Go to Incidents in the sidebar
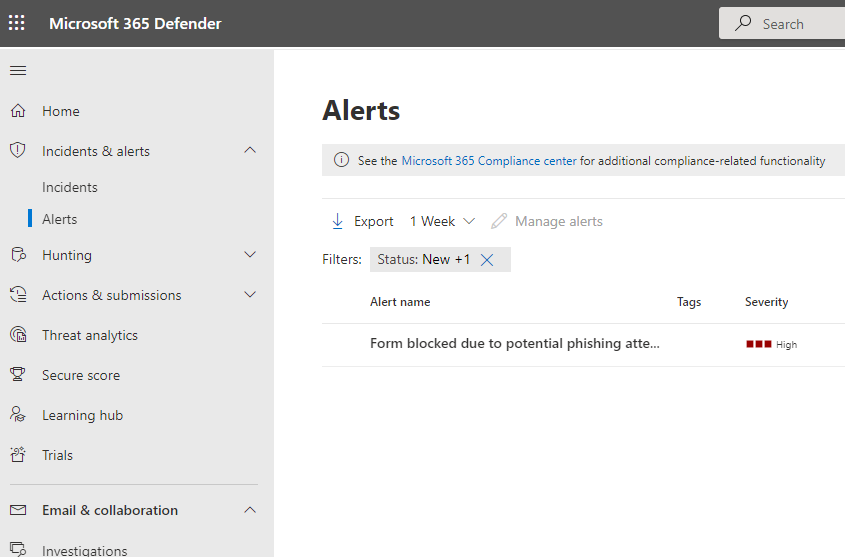The width and height of the screenshot is (845, 557). coord(70,187)
